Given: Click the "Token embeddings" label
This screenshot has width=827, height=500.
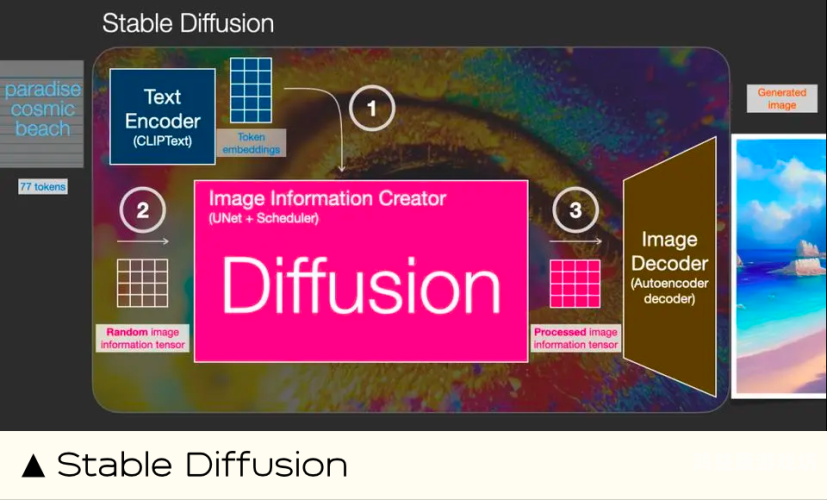Looking at the screenshot, I should click(x=251, y=142).
